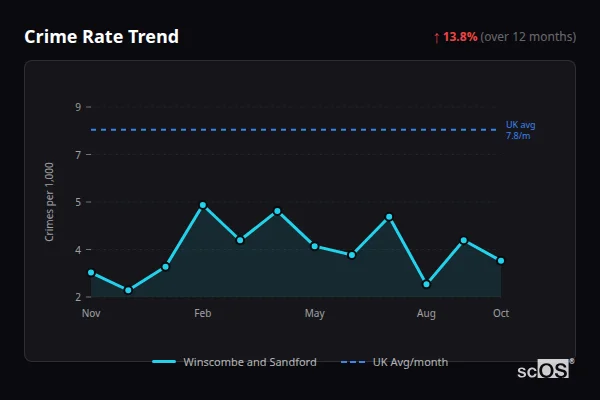Click the dashed UK average line
Viewport: 600px width, 400px height.
click(x=294, y=130)
